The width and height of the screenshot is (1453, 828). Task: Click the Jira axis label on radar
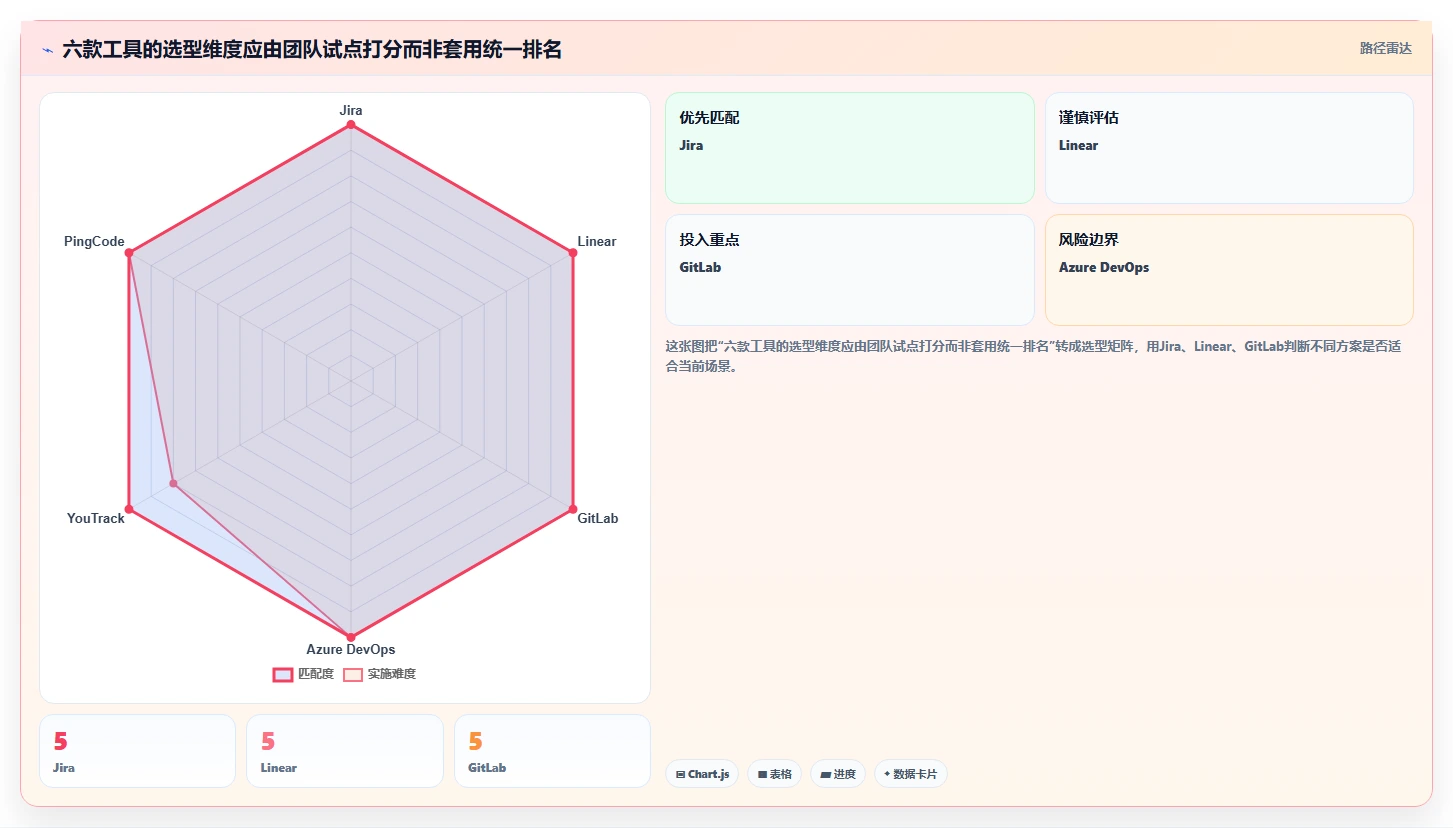tap(351, 110)
